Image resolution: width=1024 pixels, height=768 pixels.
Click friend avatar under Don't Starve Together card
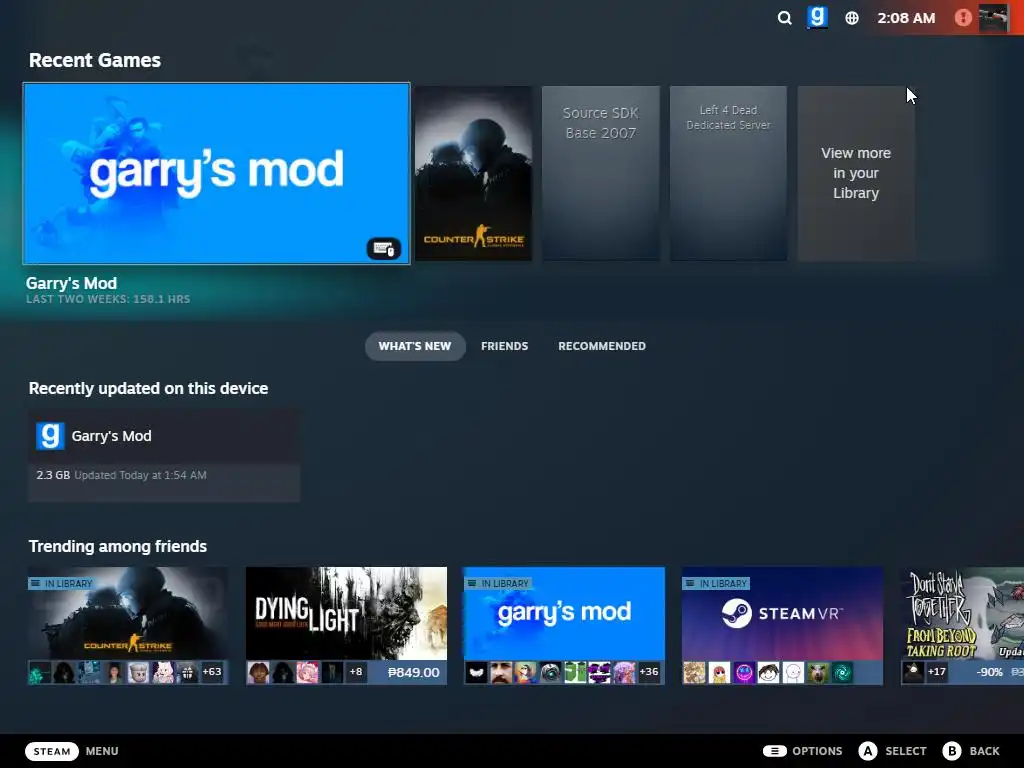point(913,672)
